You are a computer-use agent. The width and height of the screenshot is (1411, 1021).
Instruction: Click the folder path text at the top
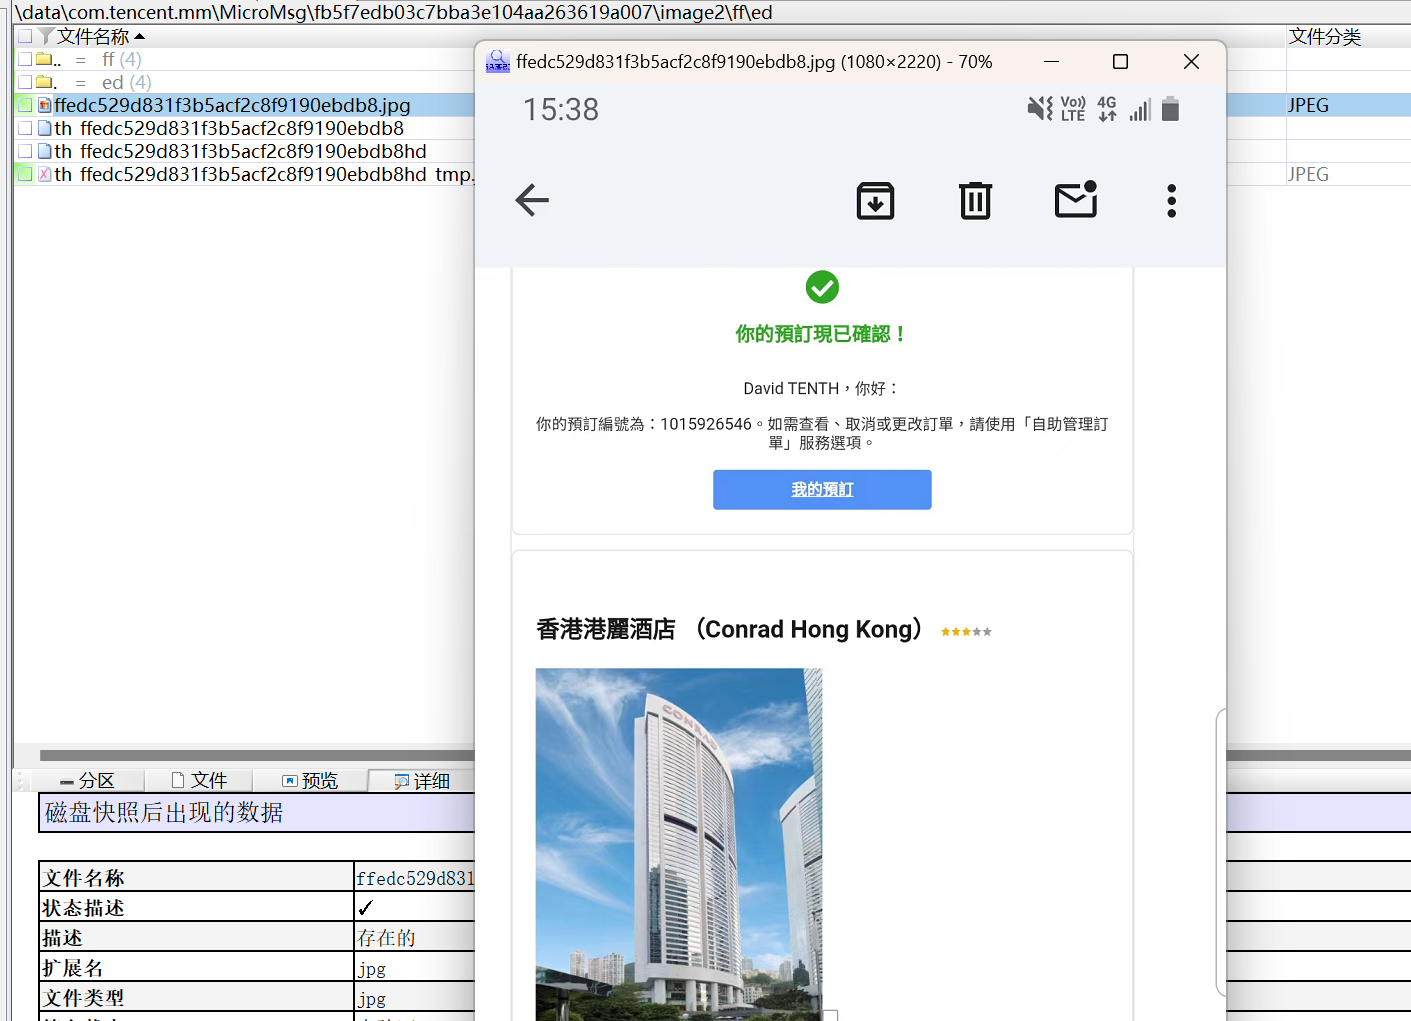394,12
